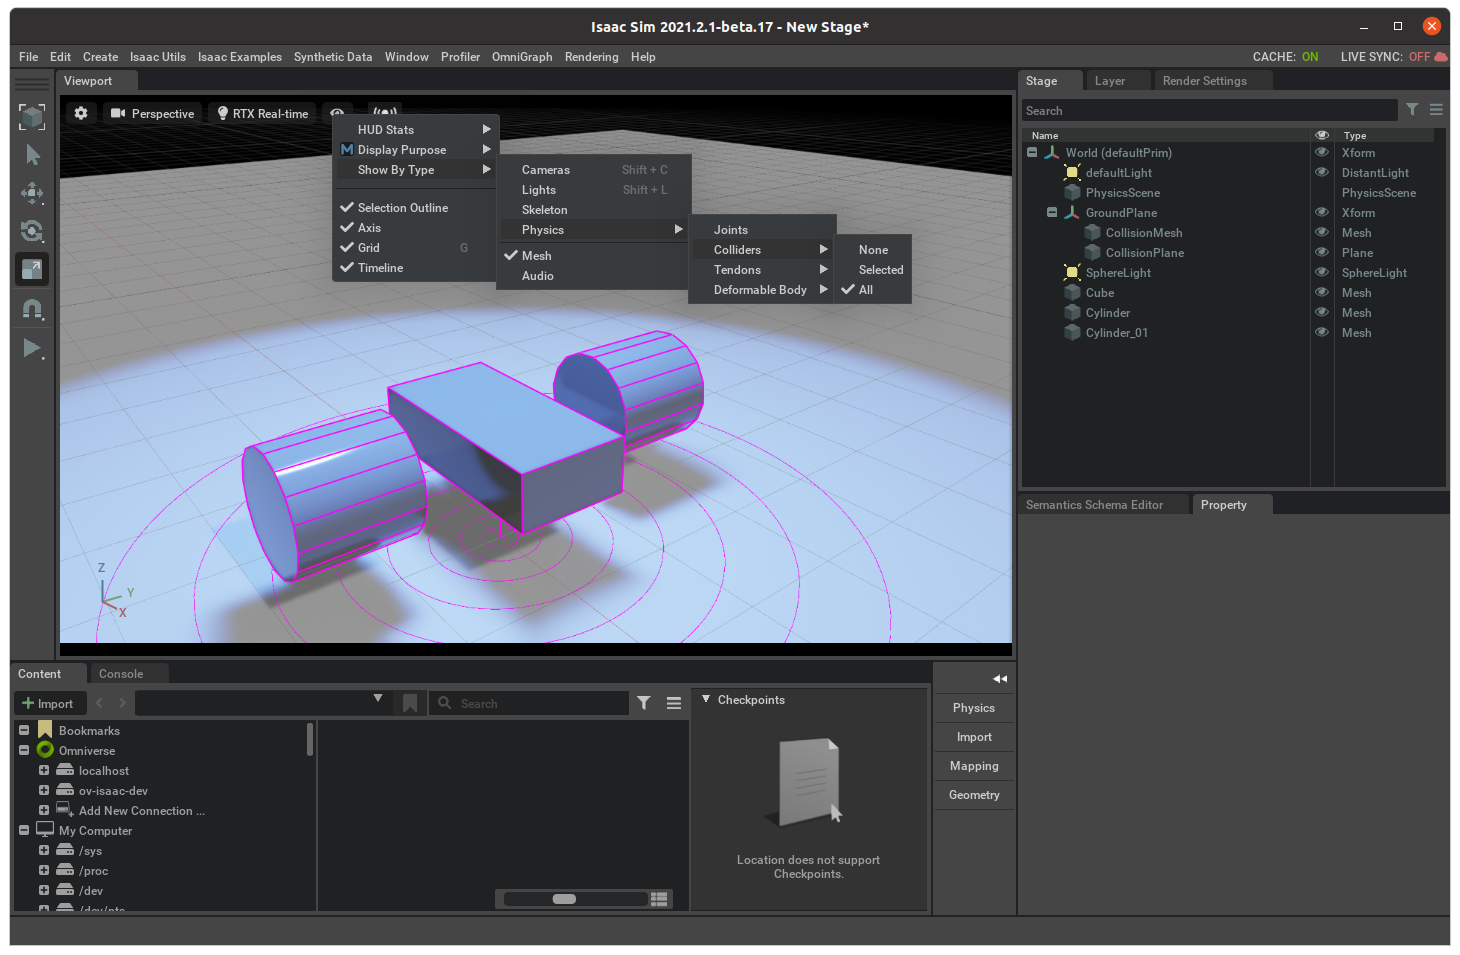Open viewport settings gear icon
This screenshot has width=1460, height=955.
[81, 113]
